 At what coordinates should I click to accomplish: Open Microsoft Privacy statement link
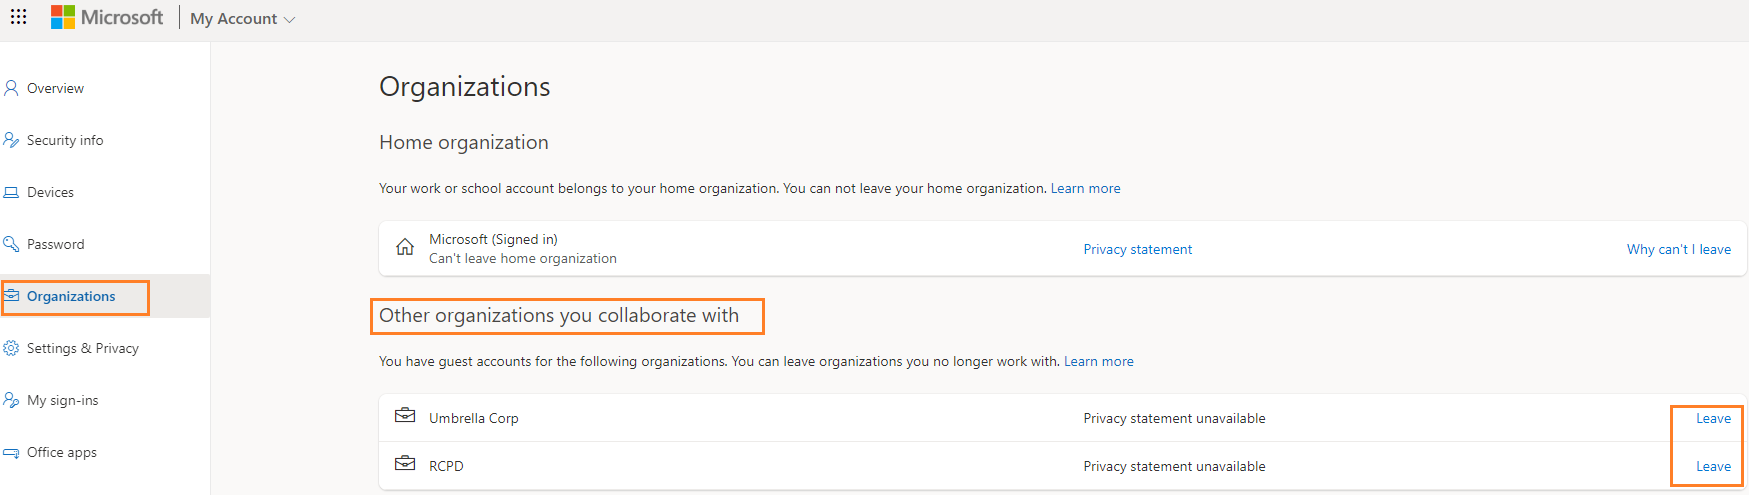click(x=1137, y=249)
